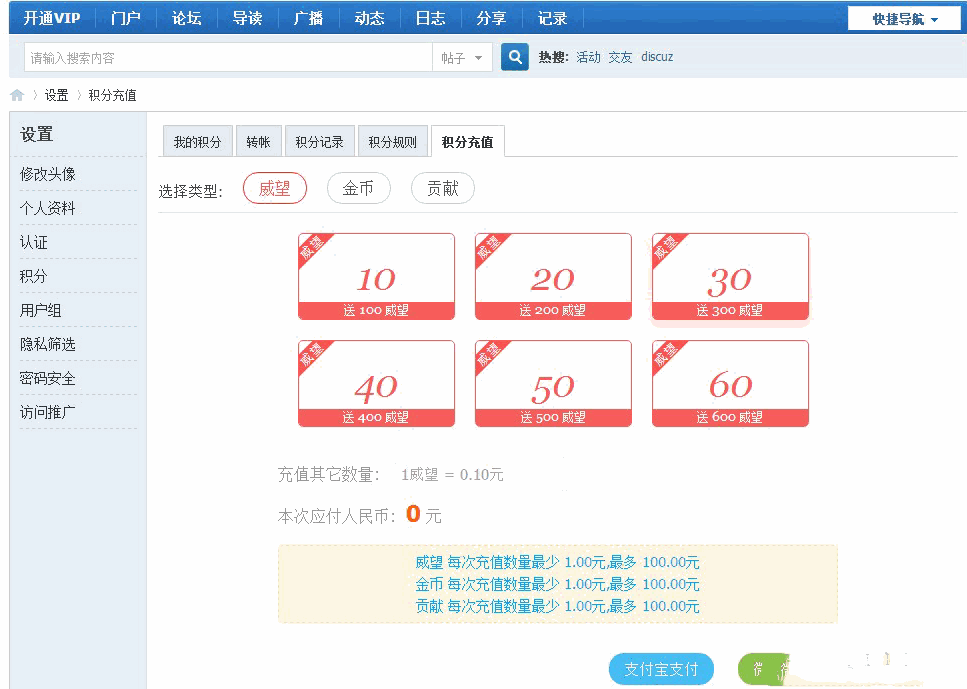Image resolution: width=967 pixels, height=689 pixels.
Task: Switch to the 我的积分 tab
Action: coord(197,142)
